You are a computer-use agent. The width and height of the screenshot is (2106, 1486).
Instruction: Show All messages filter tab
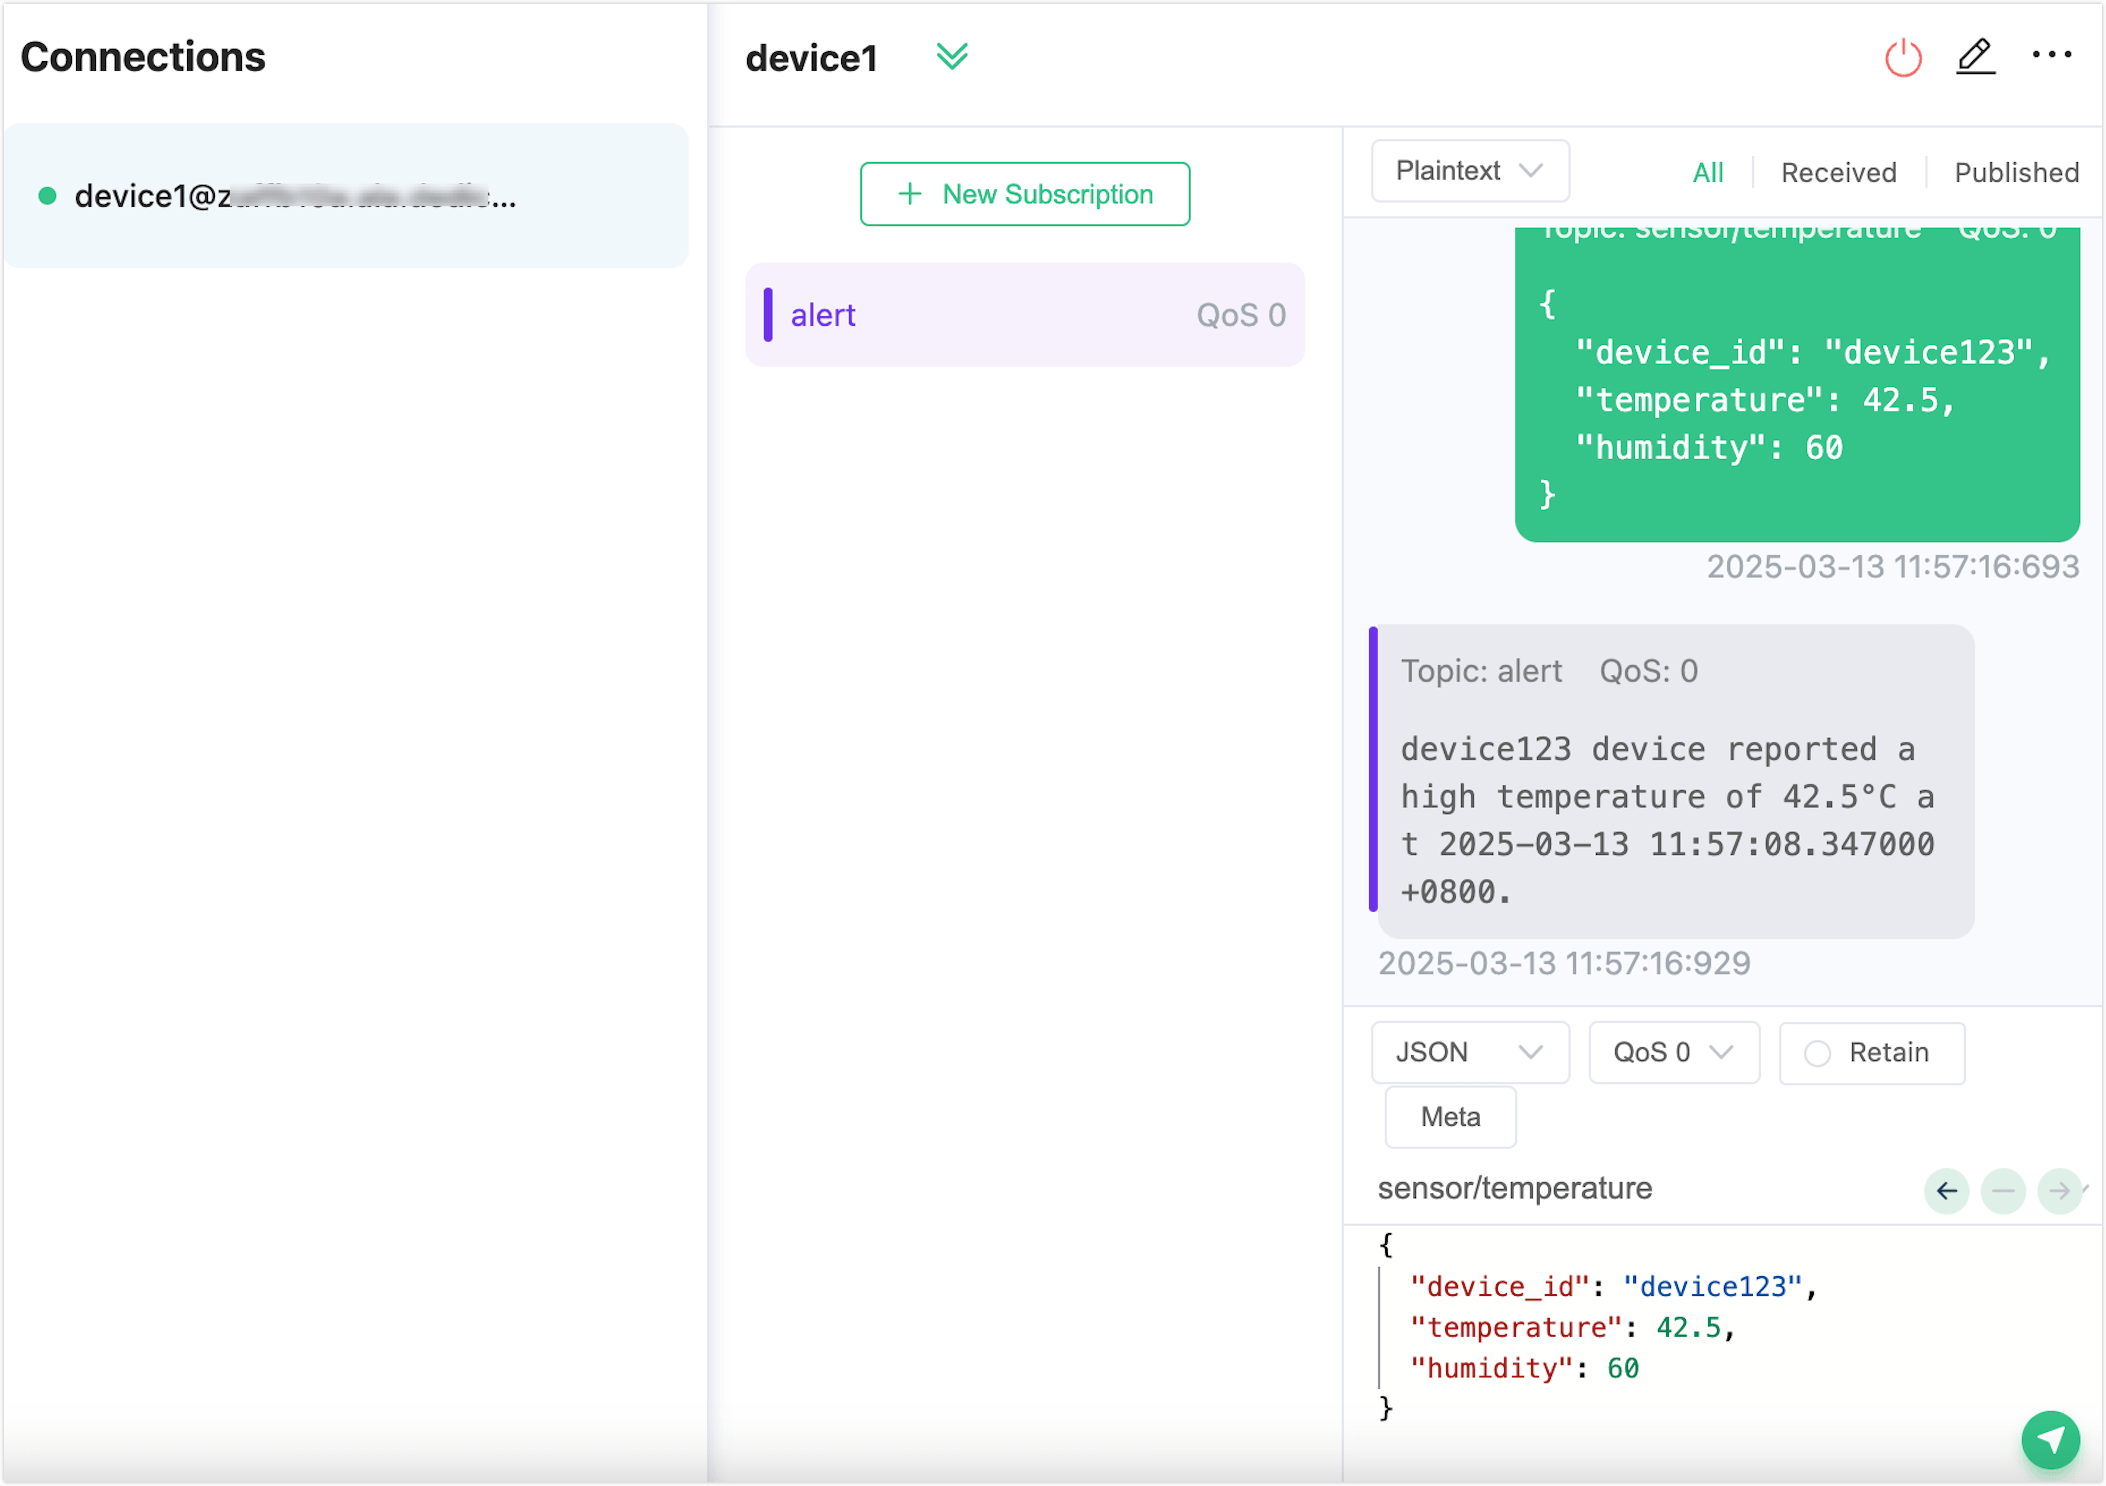pyautogui.click(x=1707, y=173)
